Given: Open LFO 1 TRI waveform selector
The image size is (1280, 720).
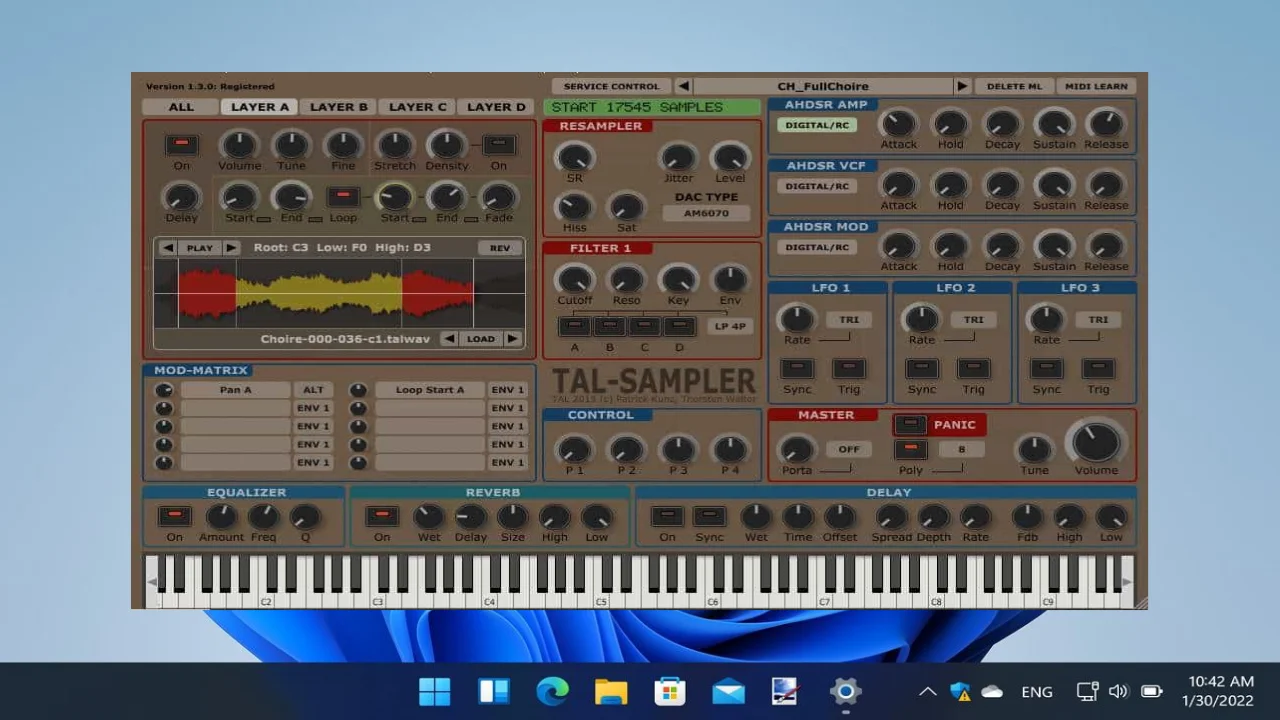Looking at the screenshot, I should click(x=849, y=320).
